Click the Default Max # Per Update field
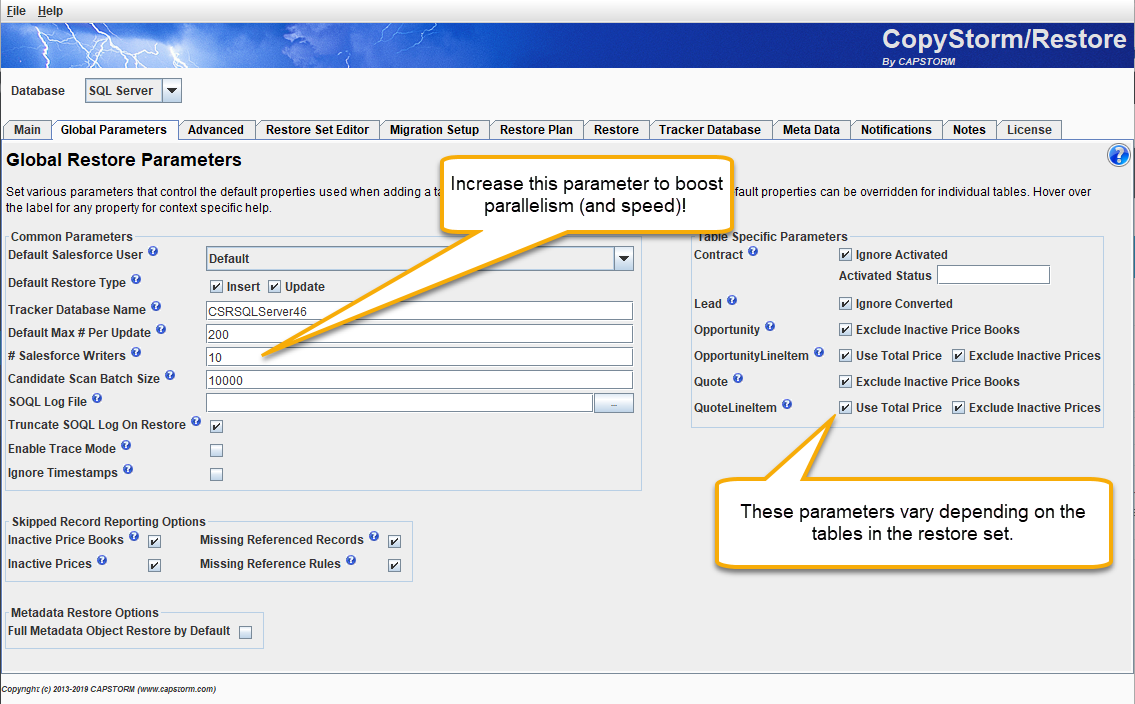The image size is (1135, 704). pos(419,334)
